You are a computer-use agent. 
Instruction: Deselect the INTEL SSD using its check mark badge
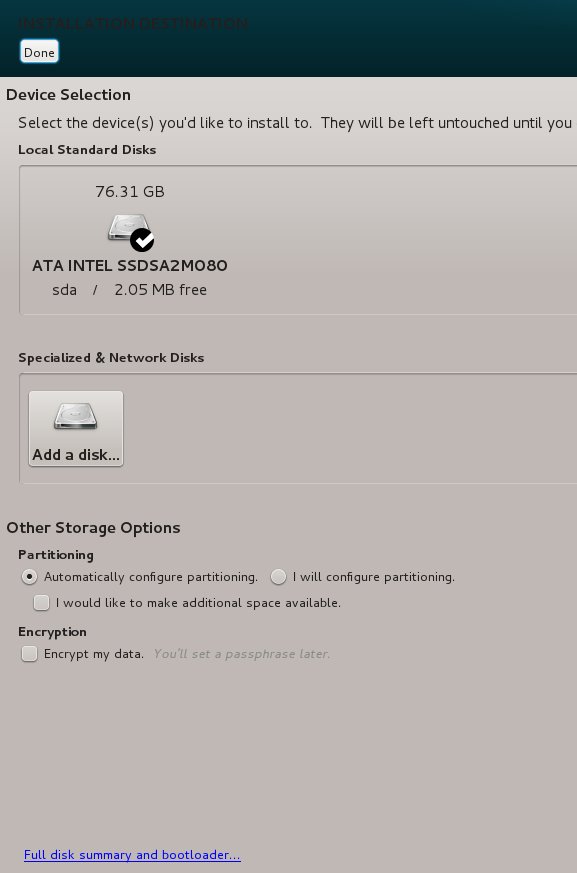point(142,241)
